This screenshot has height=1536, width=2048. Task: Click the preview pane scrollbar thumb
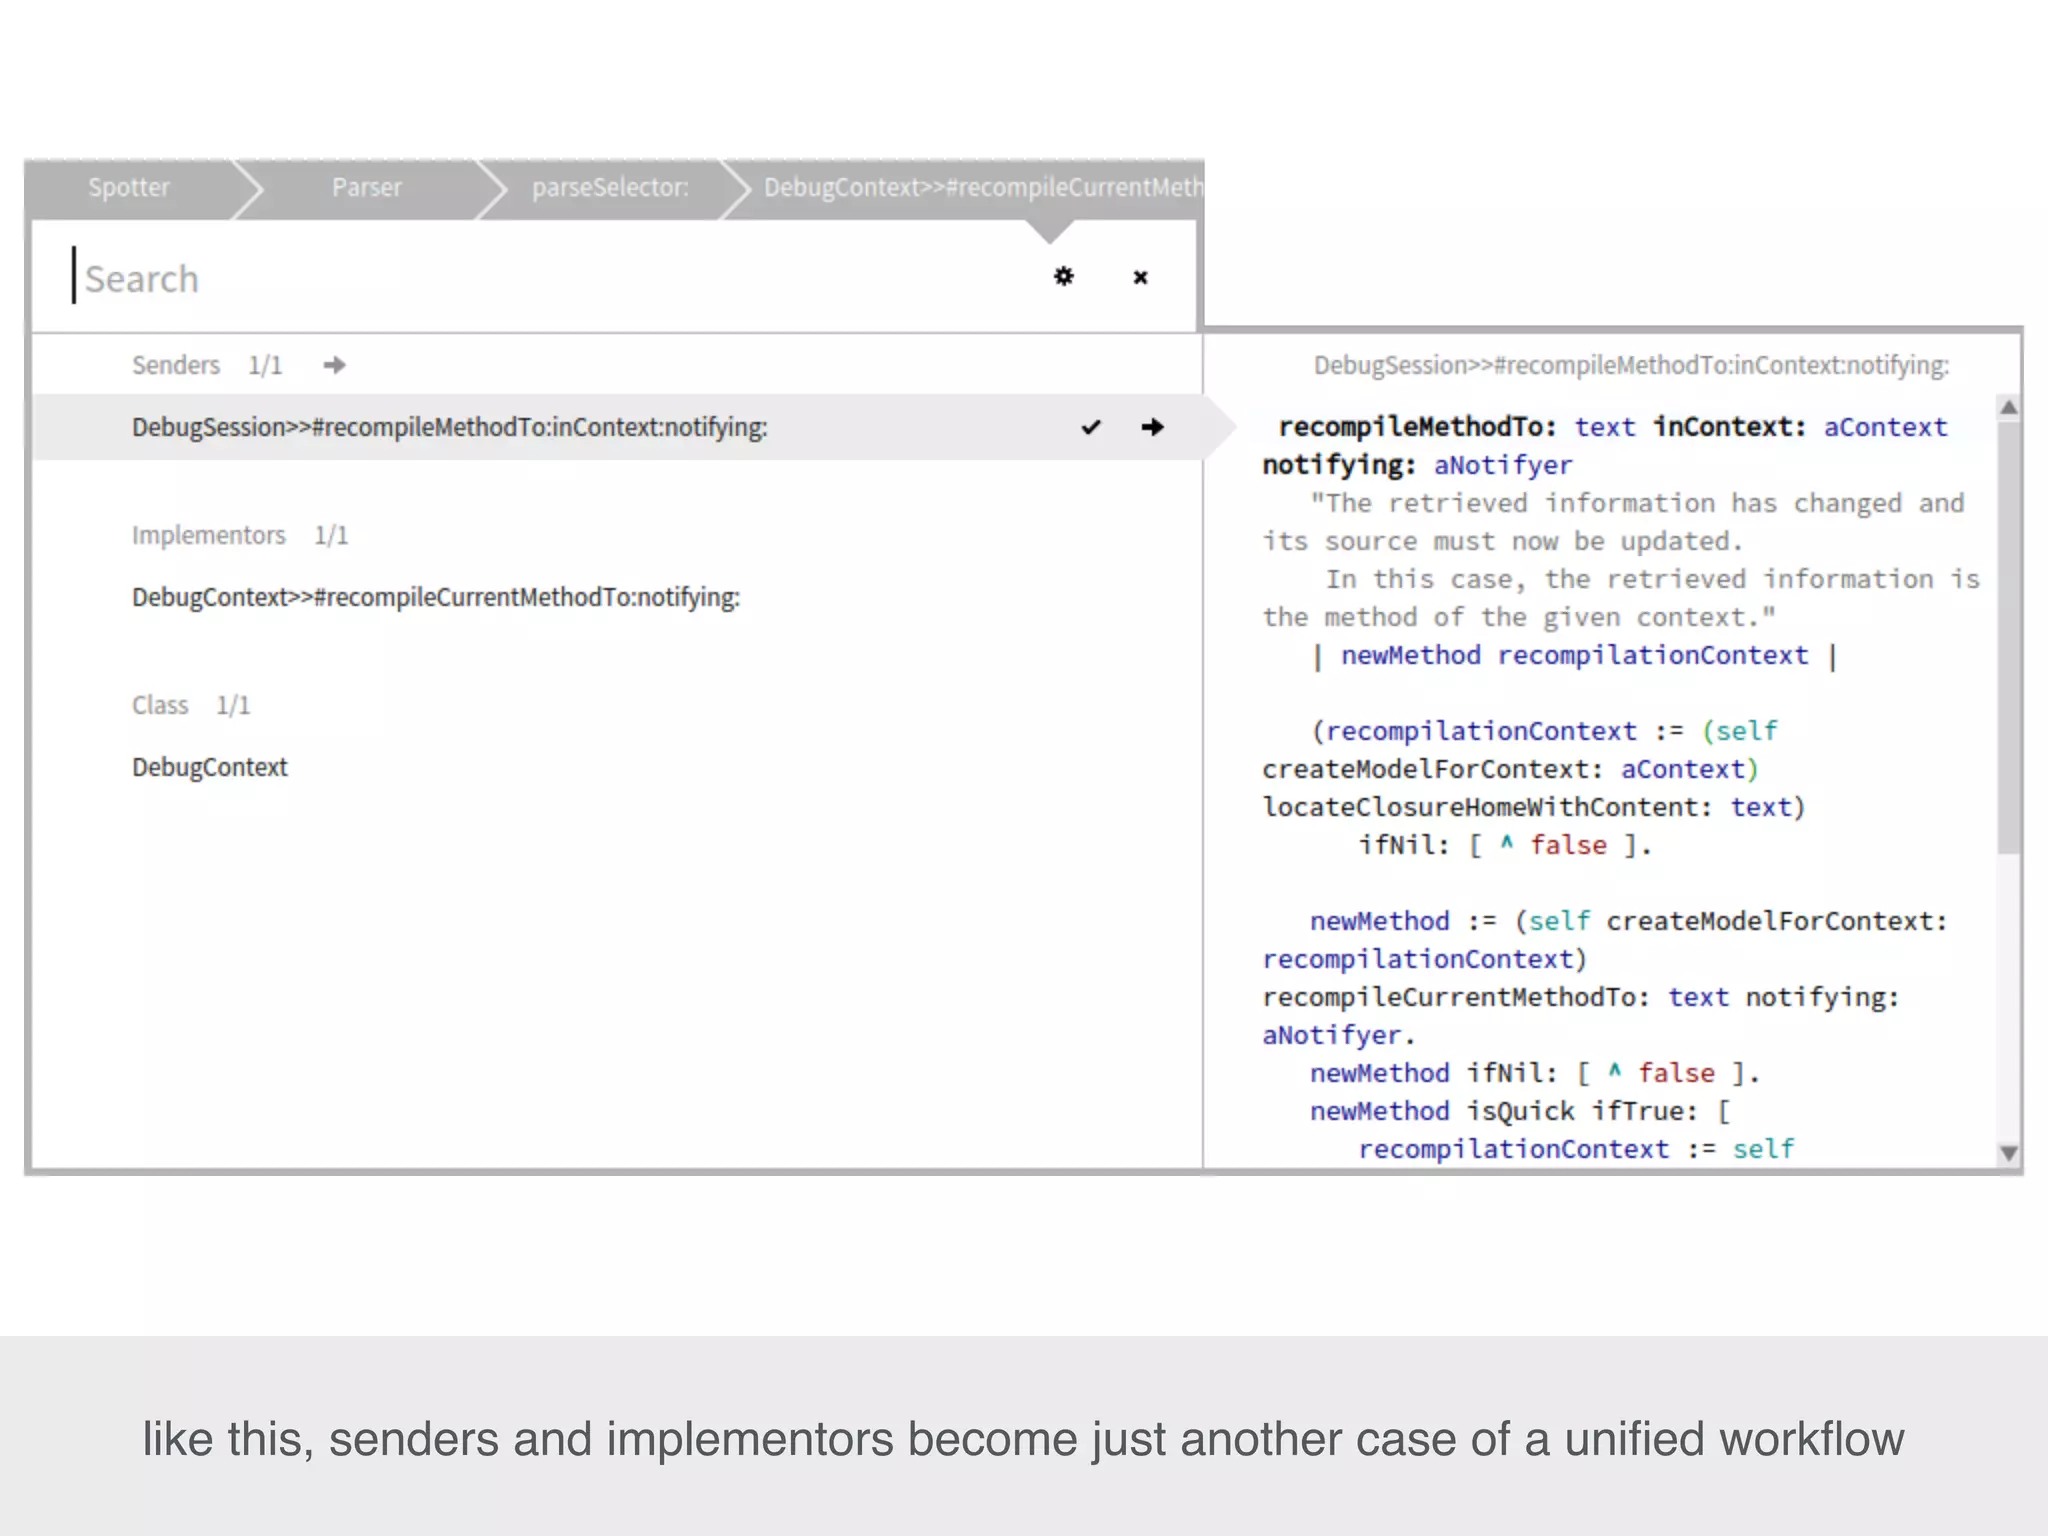(2008, 638)
